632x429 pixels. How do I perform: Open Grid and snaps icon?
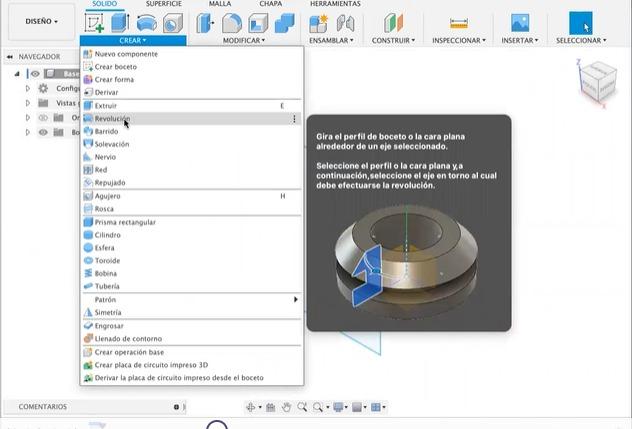pos(357,407)
